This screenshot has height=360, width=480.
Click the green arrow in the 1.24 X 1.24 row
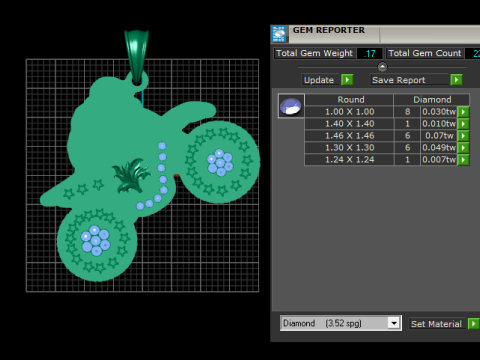pos(463,160)
